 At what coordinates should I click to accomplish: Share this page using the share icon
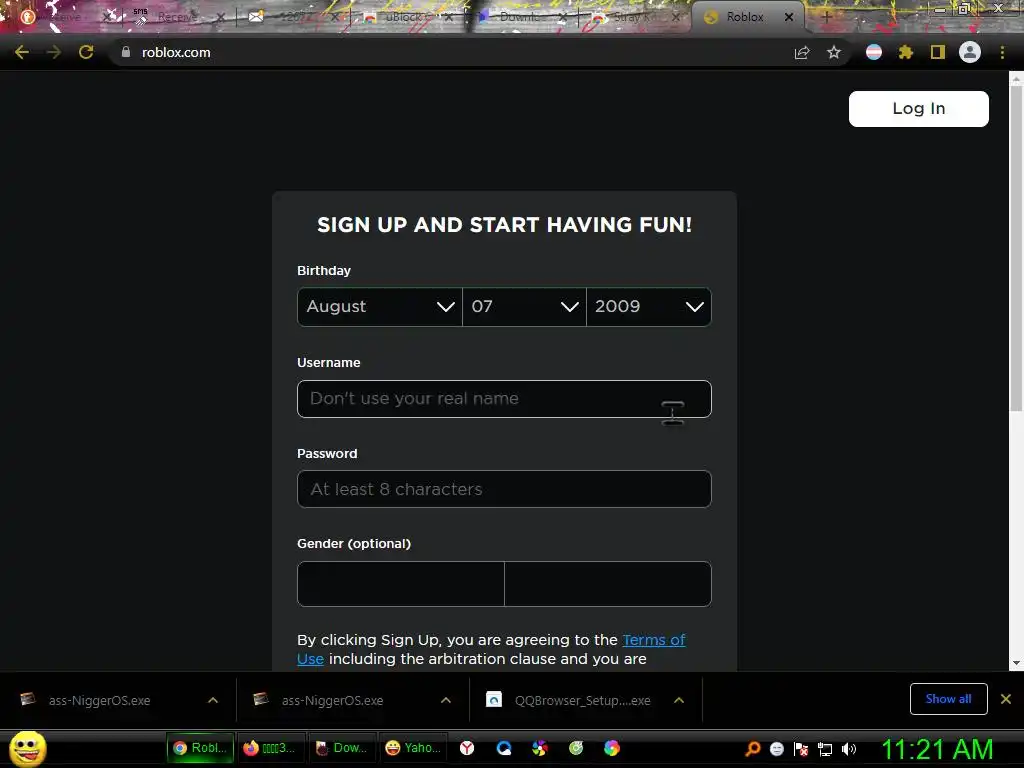[x=801, y=52]
